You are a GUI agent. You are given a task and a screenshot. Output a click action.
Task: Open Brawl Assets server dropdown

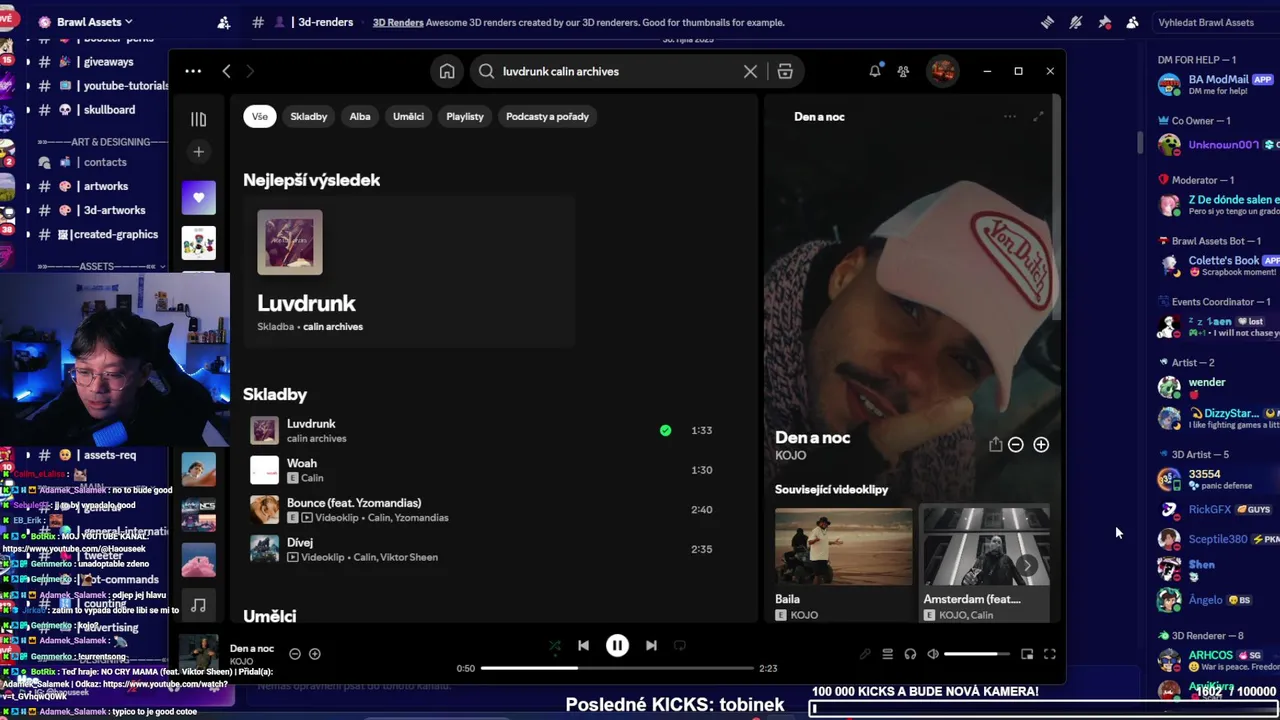point(97,22)
